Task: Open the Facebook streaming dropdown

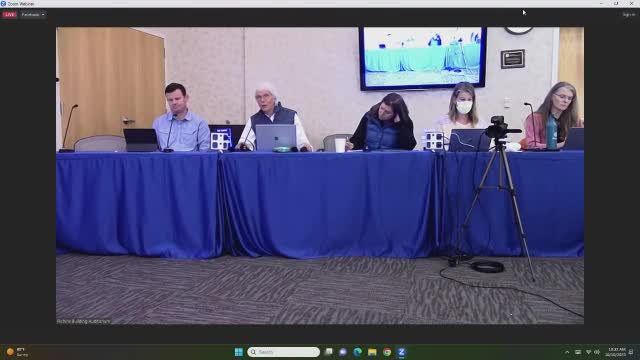Action: (33, 15)
